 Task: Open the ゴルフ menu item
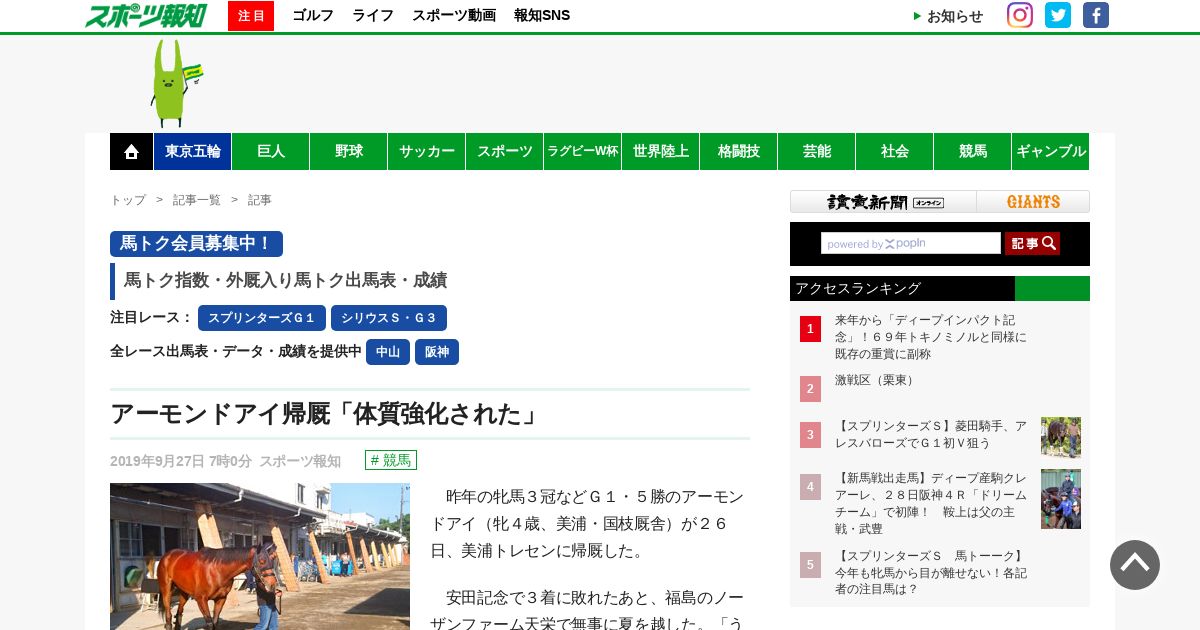[313, 16]
